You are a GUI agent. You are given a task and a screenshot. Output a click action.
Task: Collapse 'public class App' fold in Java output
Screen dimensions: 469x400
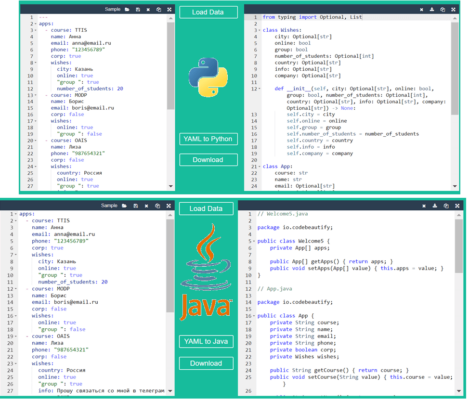[x=254, y=316]
